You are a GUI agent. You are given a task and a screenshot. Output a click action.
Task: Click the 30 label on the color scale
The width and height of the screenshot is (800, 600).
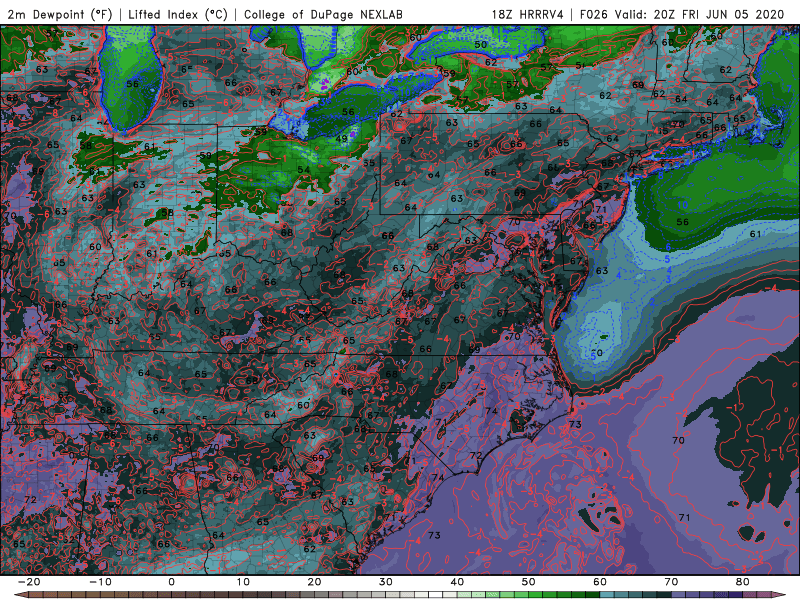tap(386, 582)
